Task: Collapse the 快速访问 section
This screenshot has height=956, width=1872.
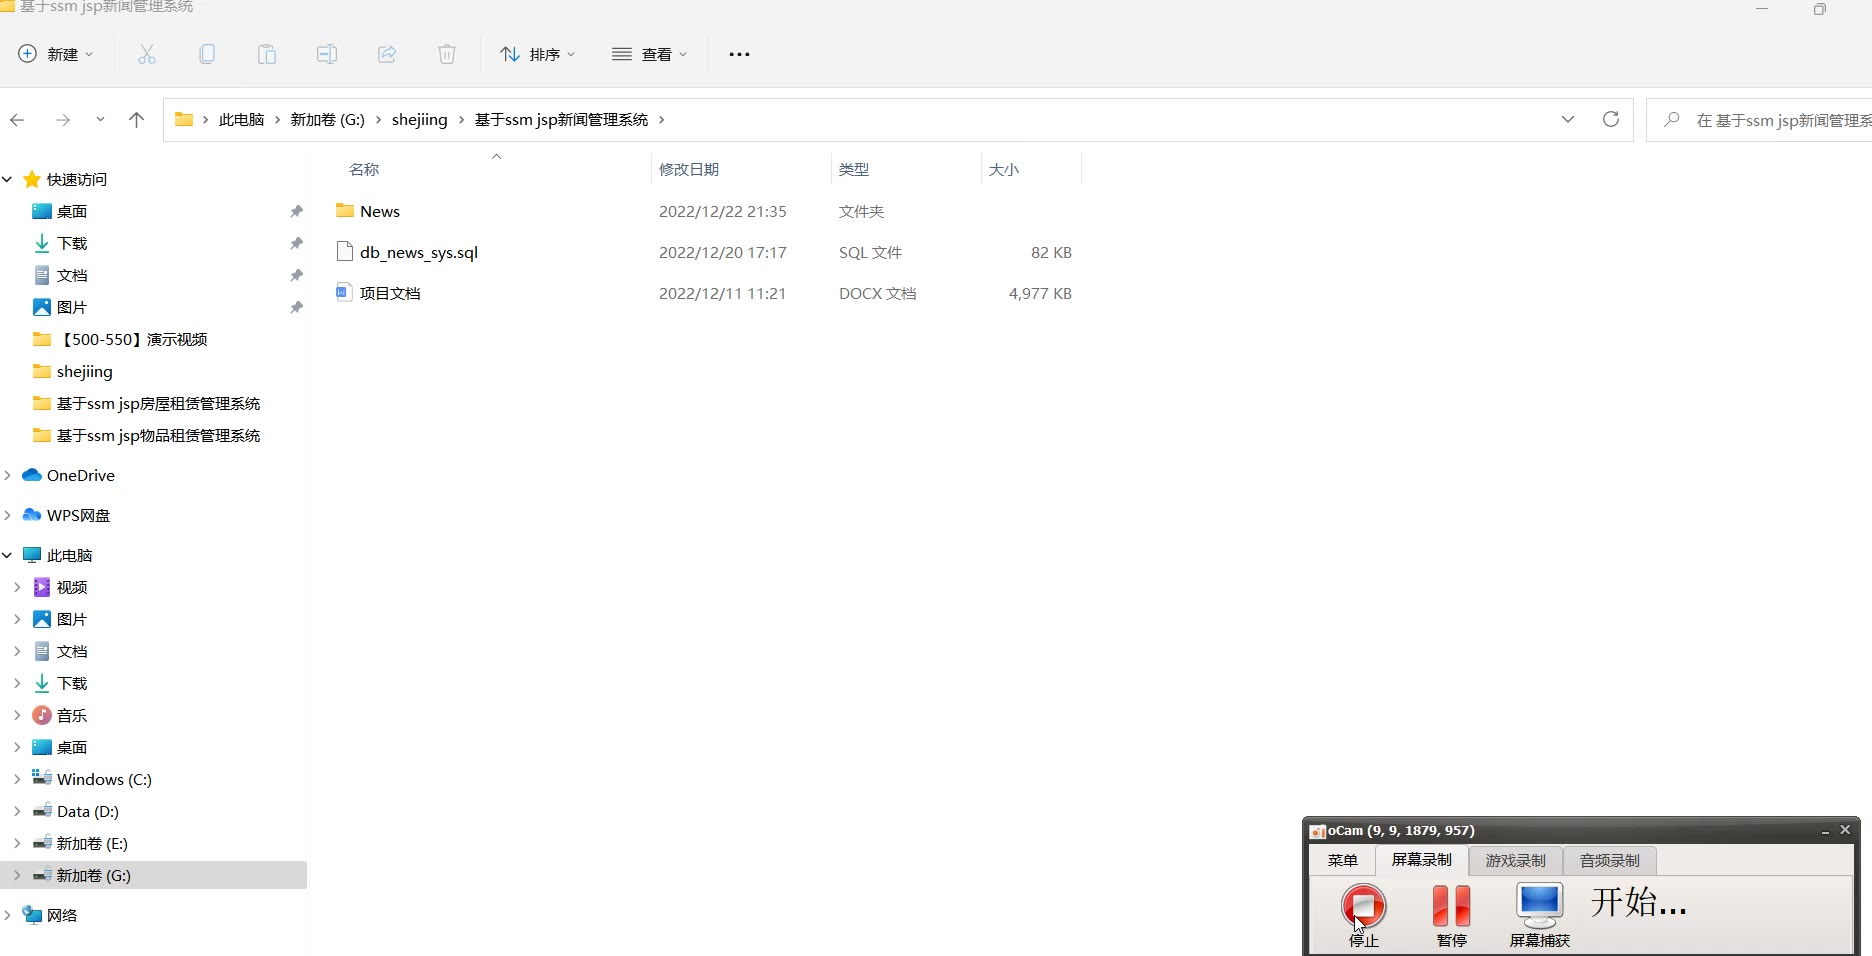Action: [x=7, y=179]
